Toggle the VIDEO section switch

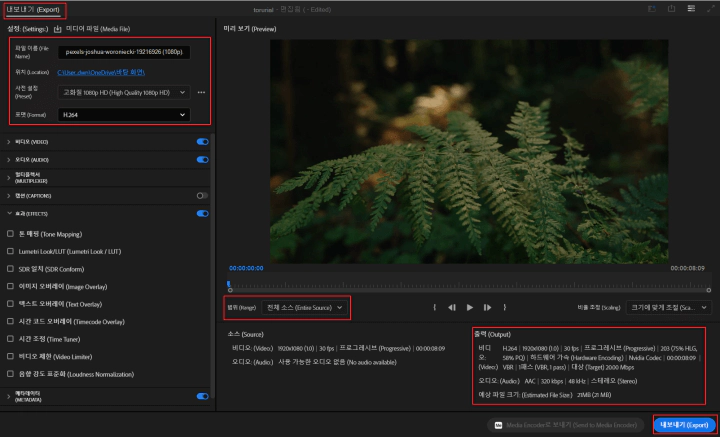tap(202, 142)
